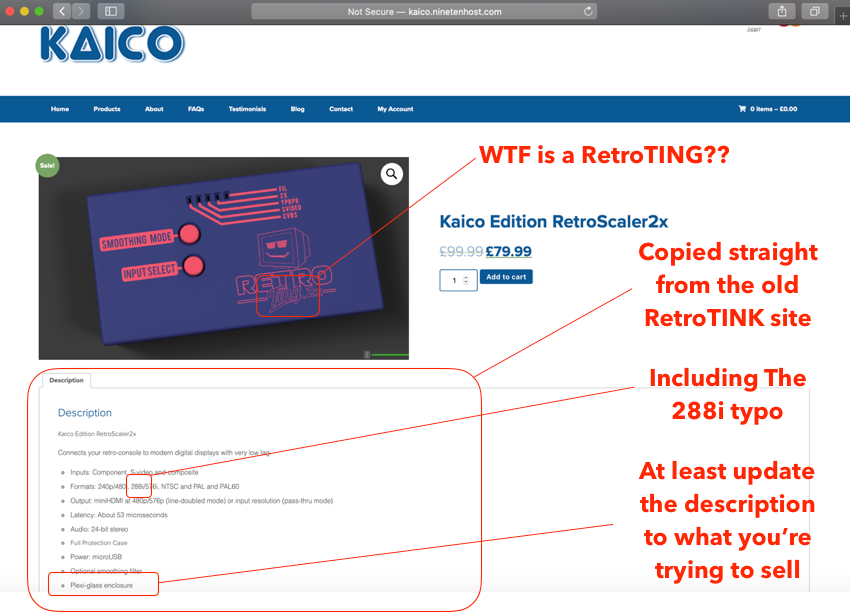Go back with Safari back arrow
This screenshot has width=850, height=613.
click(62, 11)
